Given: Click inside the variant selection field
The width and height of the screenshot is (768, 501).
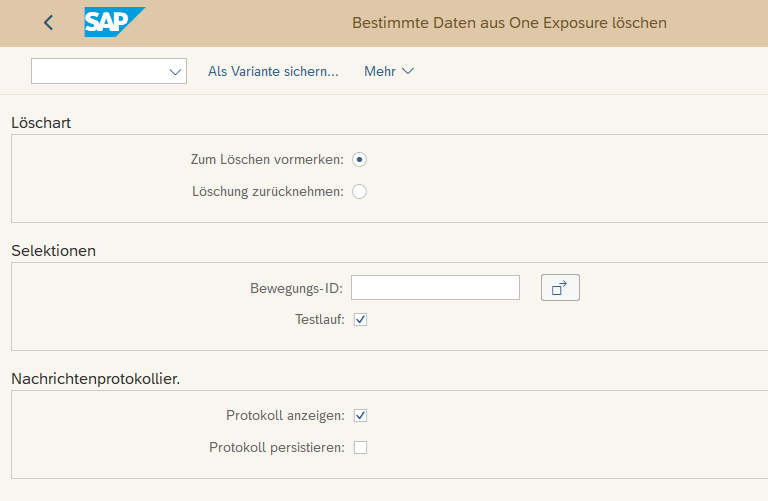Looking at the screenshot, I should pos(98,72).
